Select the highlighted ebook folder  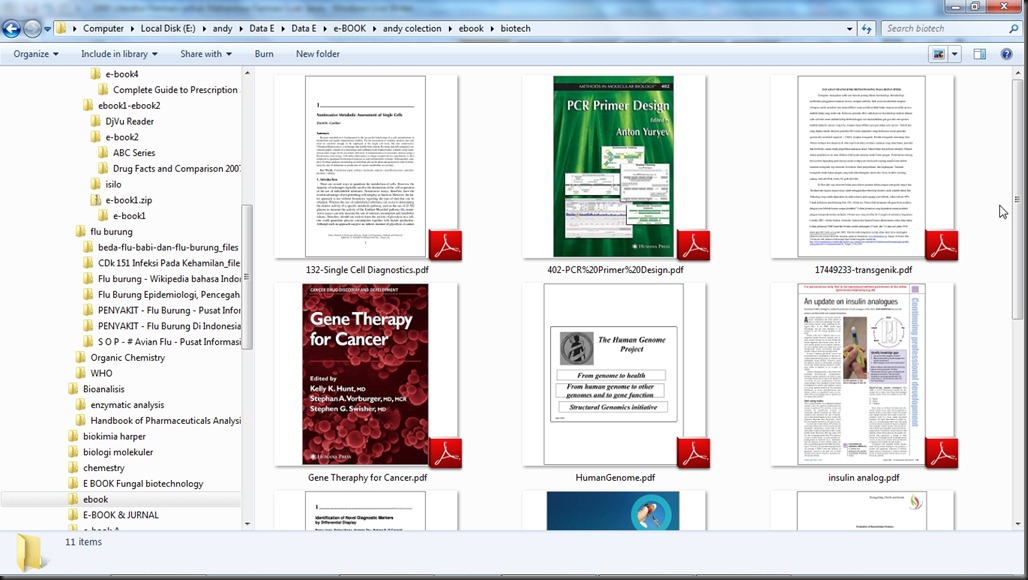121,499
